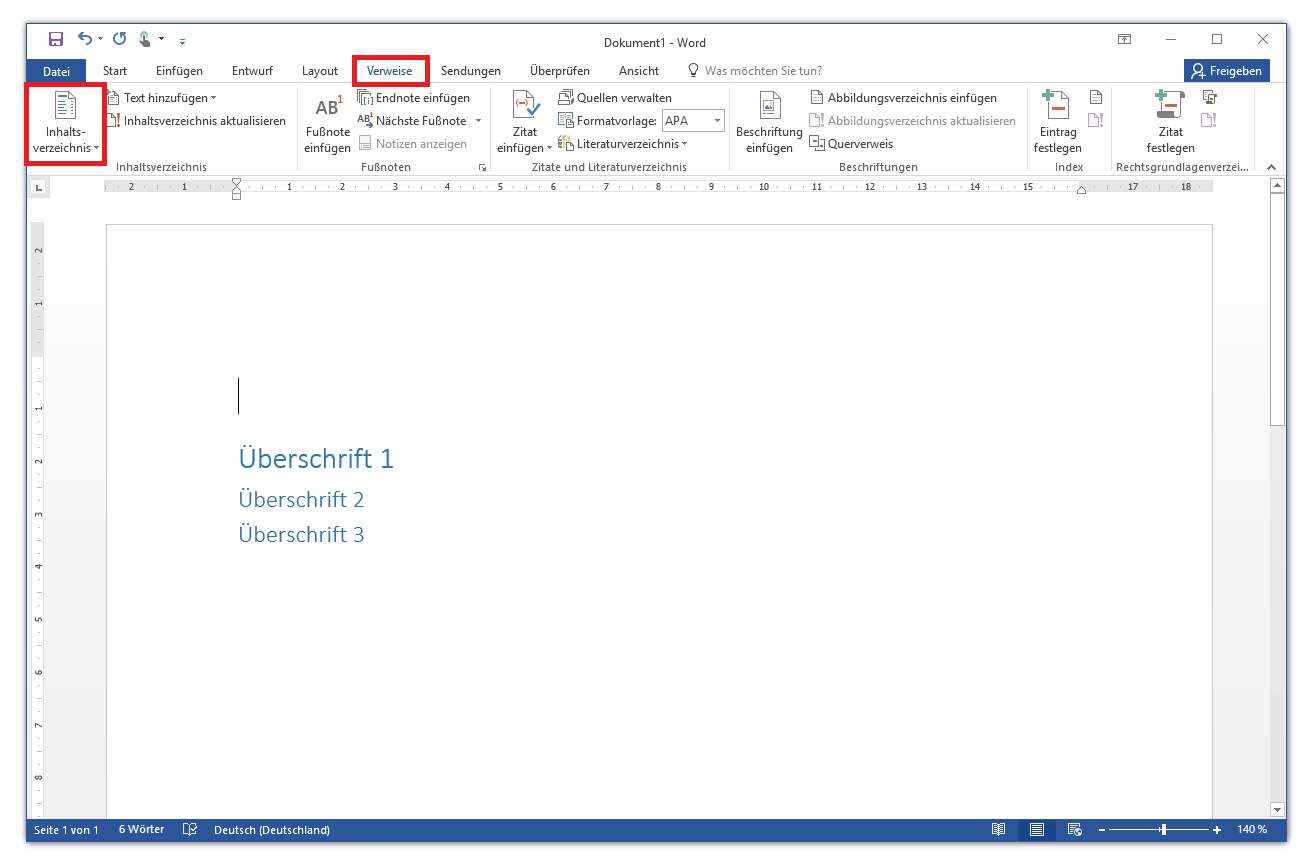Viewport: 1315px width, 865px height.
Task: Open the Datei tab
Action: (57, 71)
